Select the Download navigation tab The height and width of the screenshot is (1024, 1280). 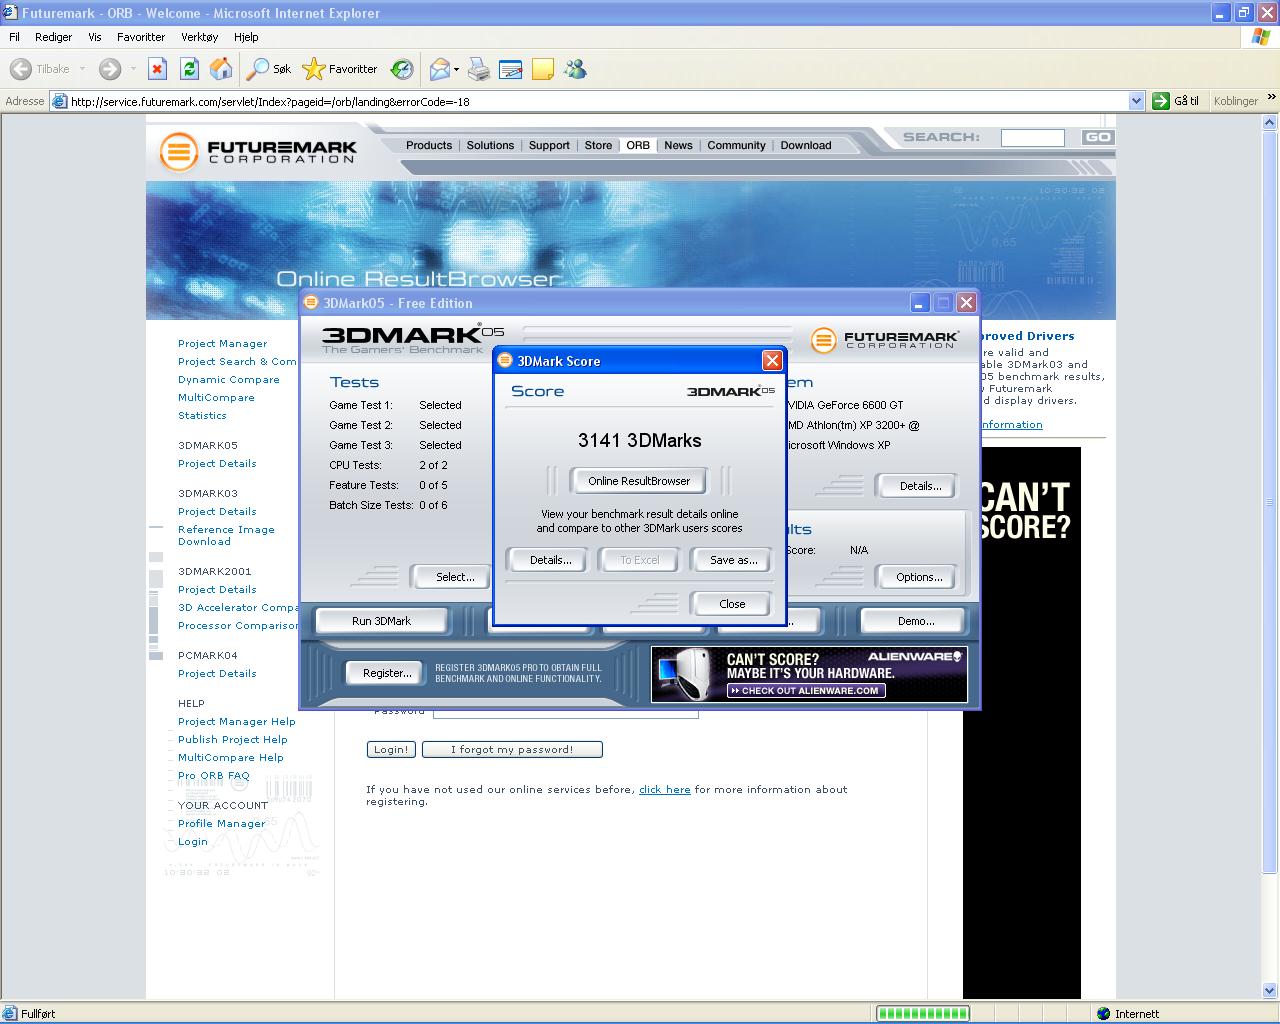[x=806, y=145]
